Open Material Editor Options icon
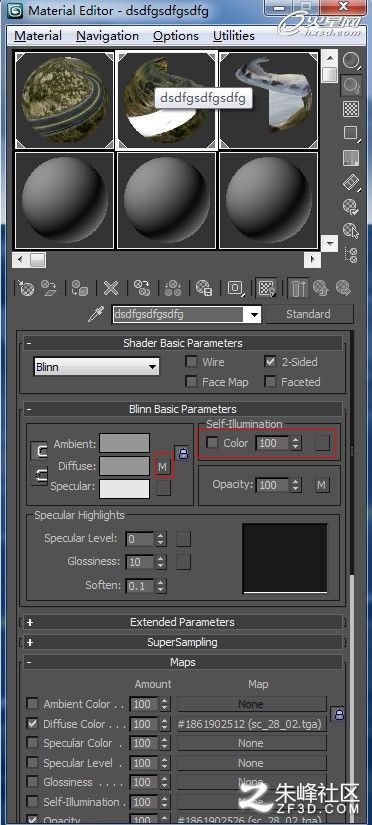 [x=350, y=206]
